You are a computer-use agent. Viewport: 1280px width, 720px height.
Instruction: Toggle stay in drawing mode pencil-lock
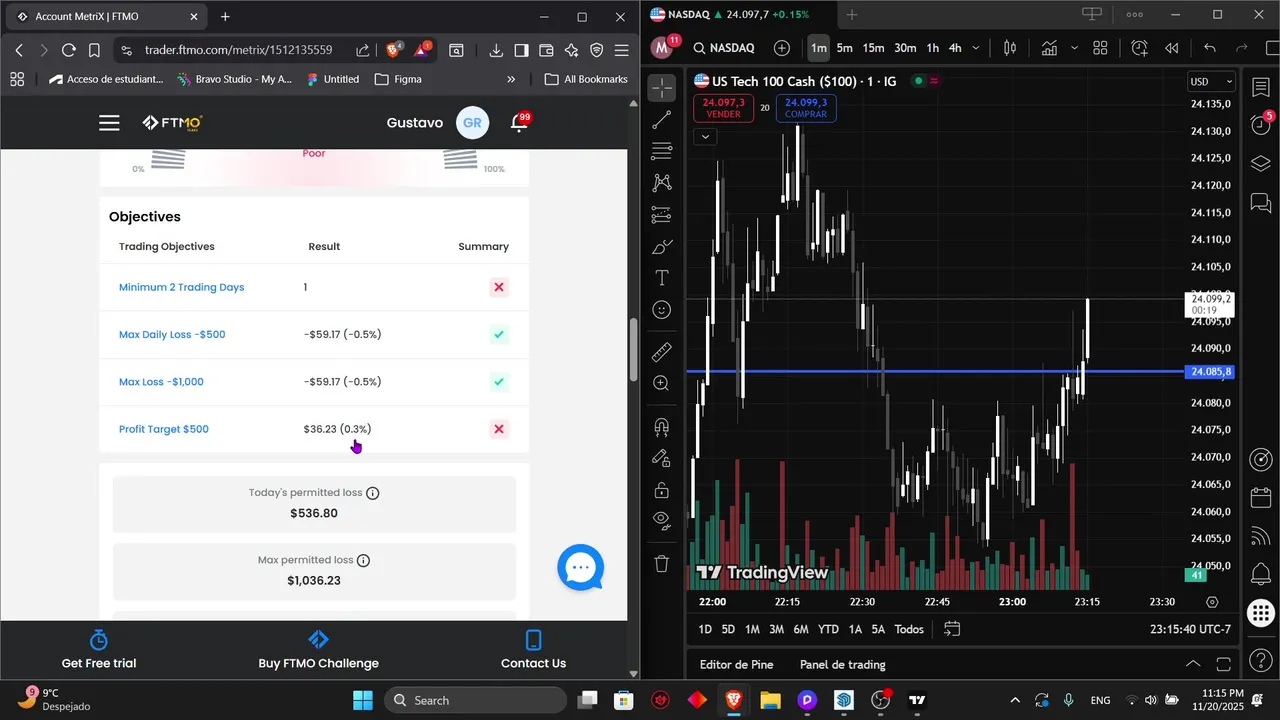pos(662,458)
